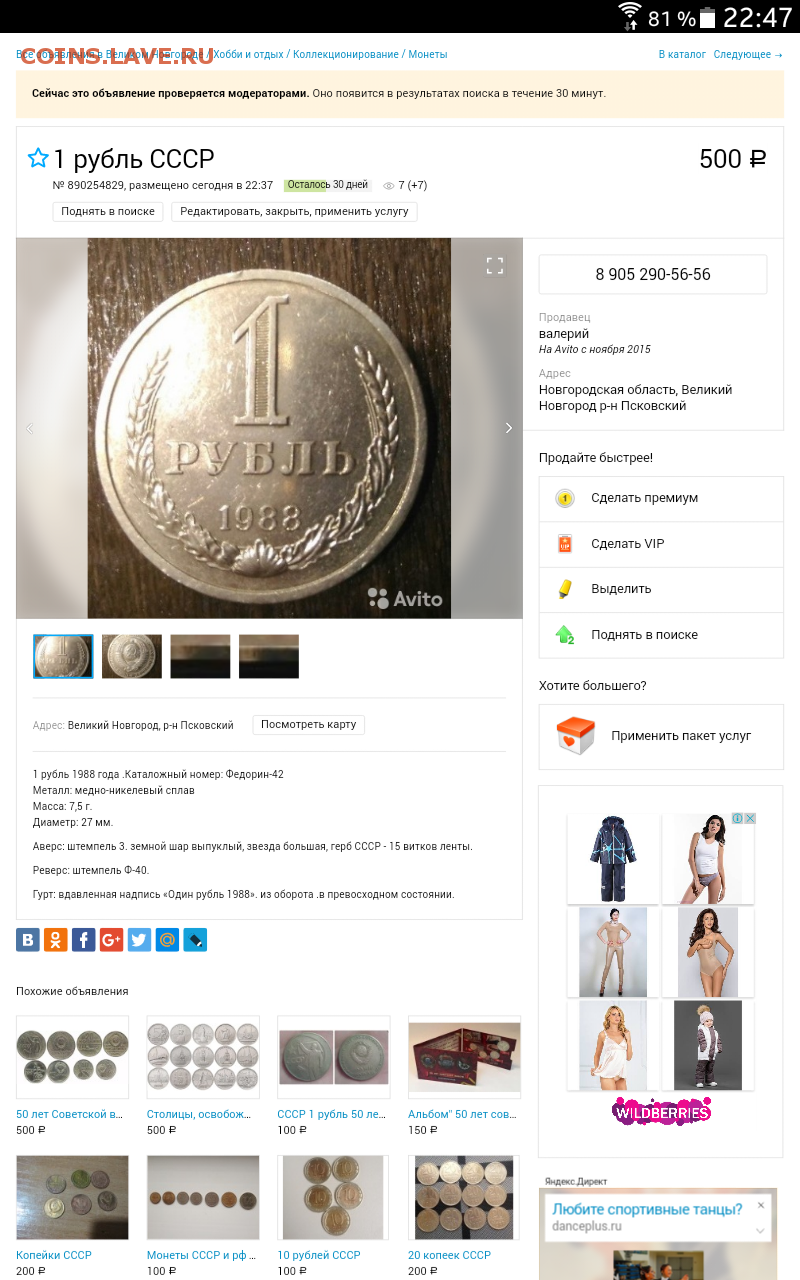Image resolution: width=800 pixels, height=1280 pixels.
Task: Open Применить пакет услуг
Action: (x=661, y=736)
